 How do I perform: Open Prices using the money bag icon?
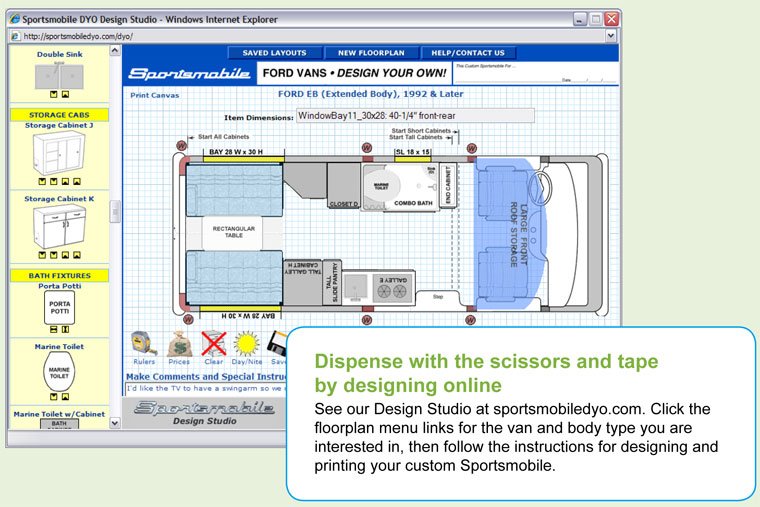tap(180, 343)
